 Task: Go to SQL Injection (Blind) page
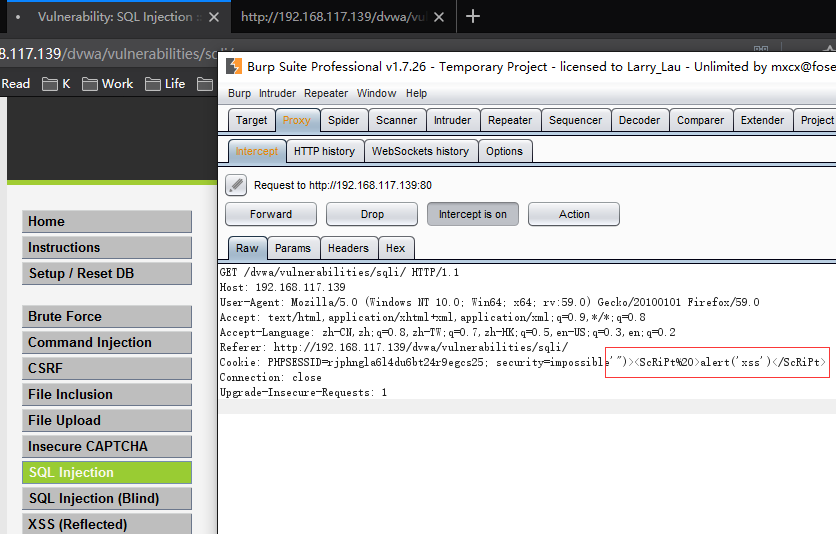107,498
